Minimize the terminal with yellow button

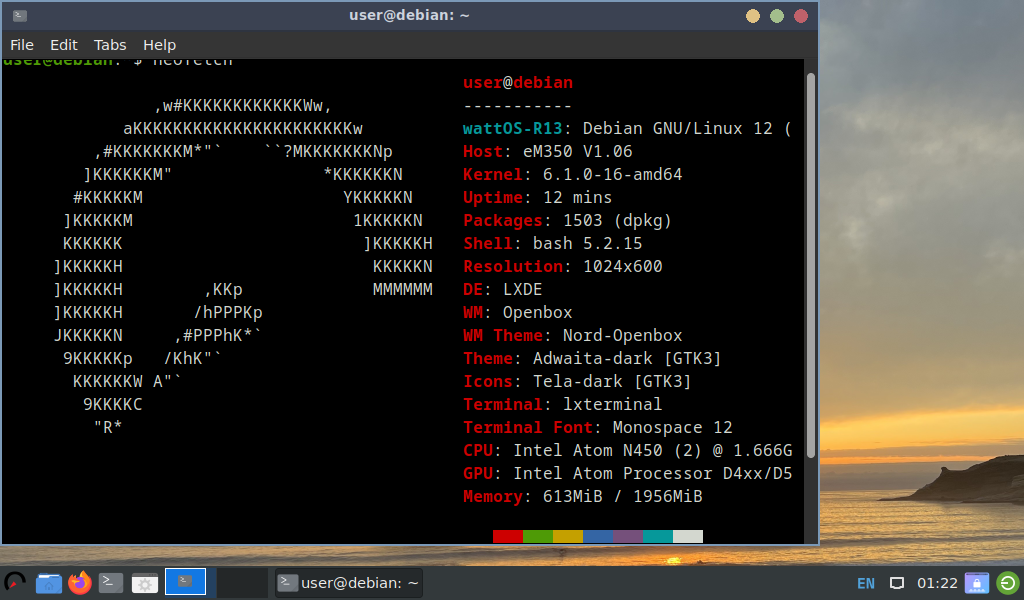tap(753, 16)
